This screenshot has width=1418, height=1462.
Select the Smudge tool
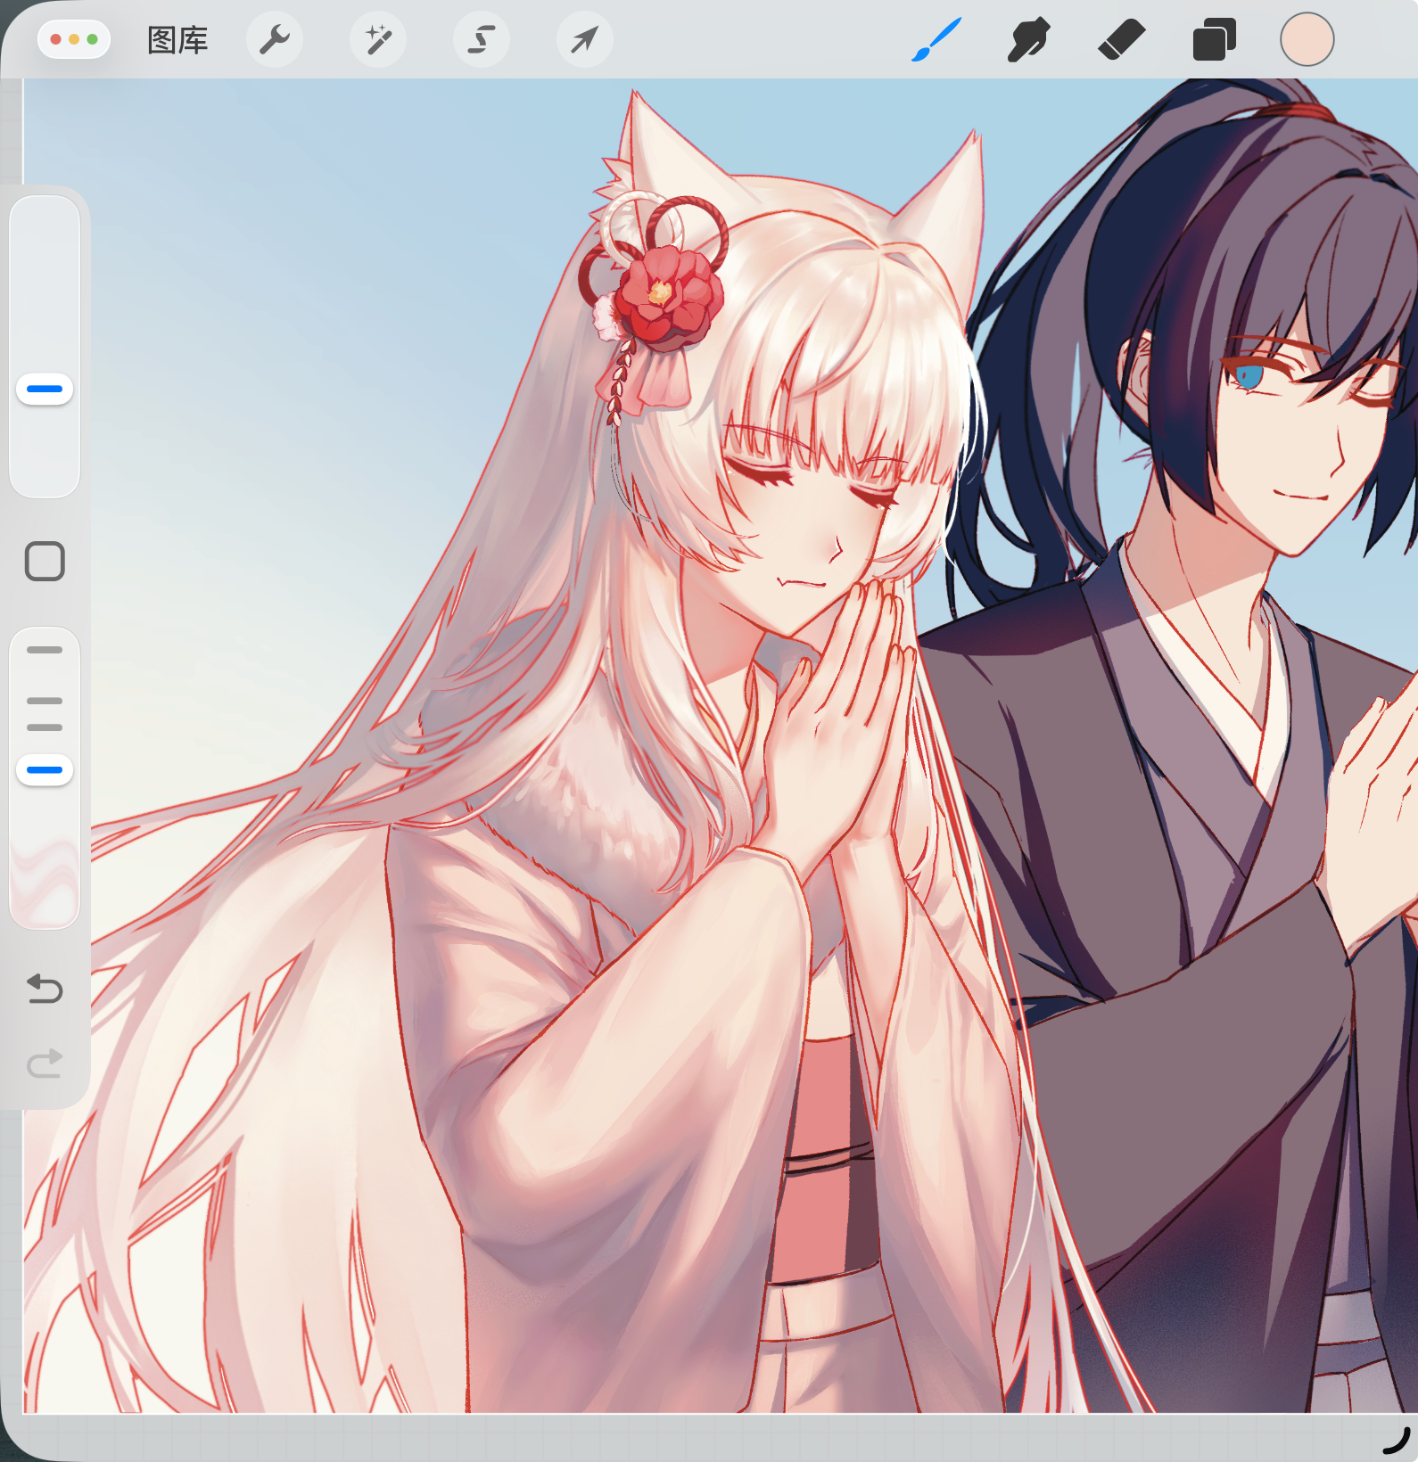click(1028, 40)
